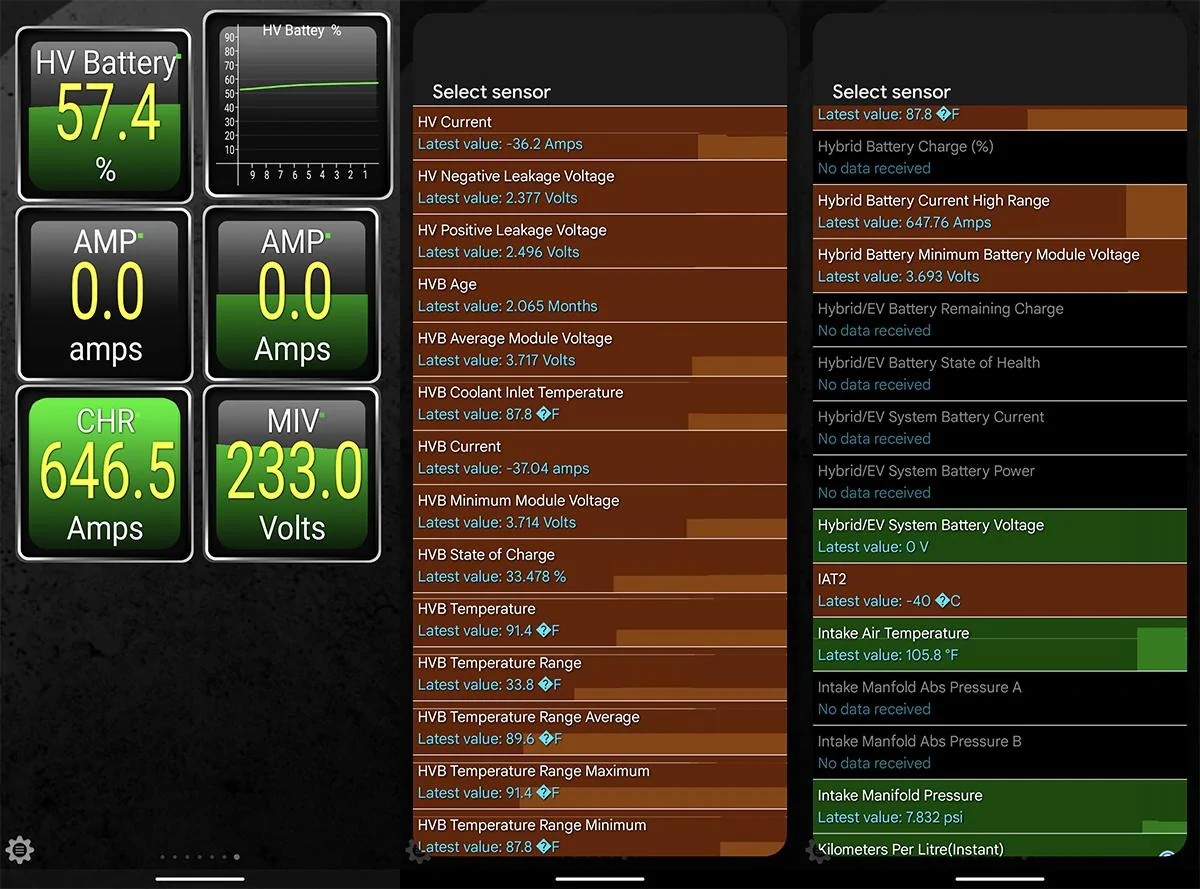Select the IAT2 sensor row
1200x889 pixels.
pyautogui.click(x=1000, y=589)
